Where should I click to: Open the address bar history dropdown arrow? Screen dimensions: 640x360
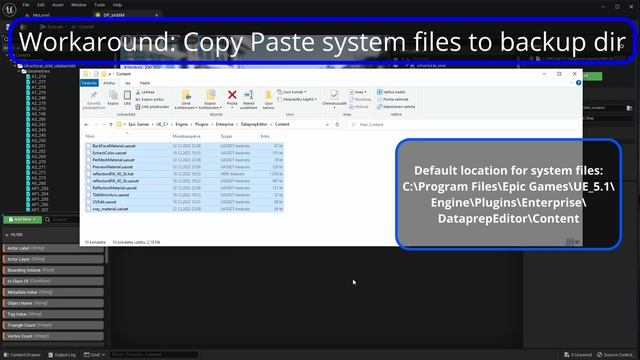coord(327,124)
